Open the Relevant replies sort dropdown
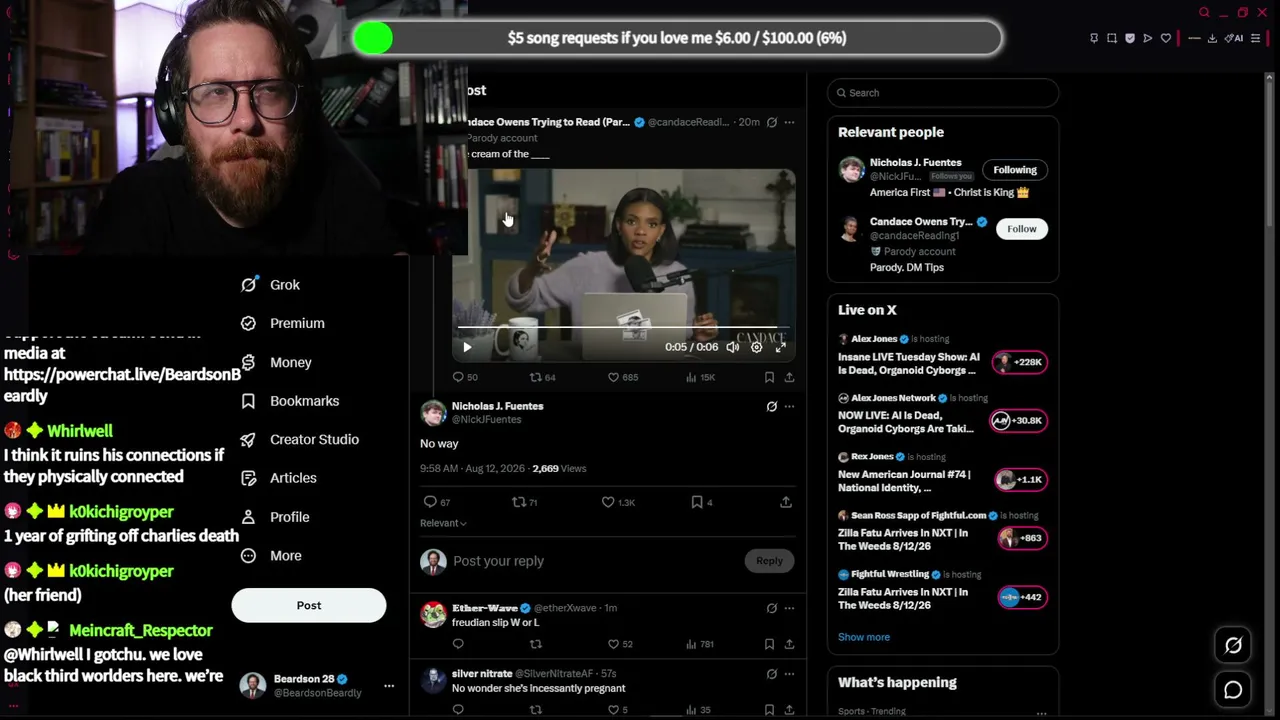Screen dimensions: 1280x720 (x=443, y=523)
